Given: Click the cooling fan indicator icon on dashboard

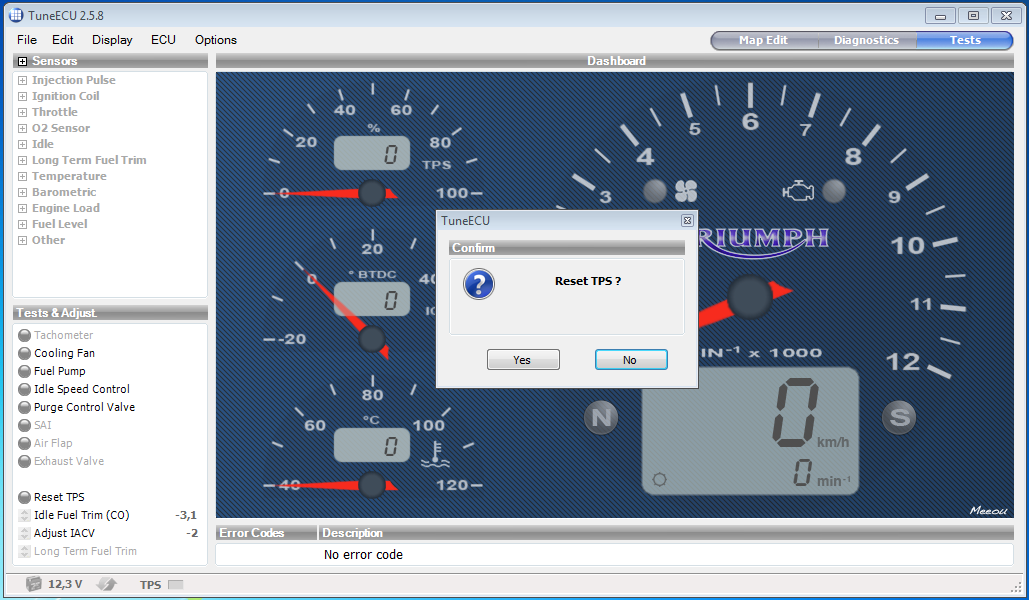Looking at the screenshot, I should click(686, 191).
